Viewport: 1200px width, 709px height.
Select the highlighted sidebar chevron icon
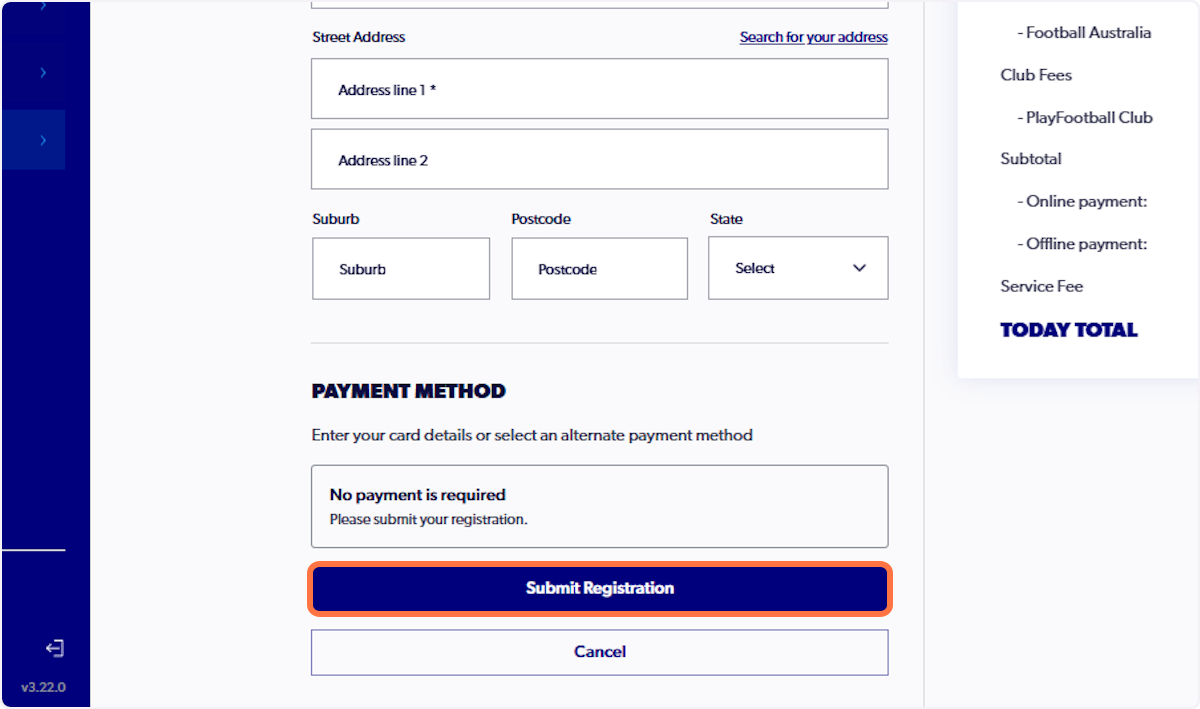pyautogui.click(x=42, y=140)
